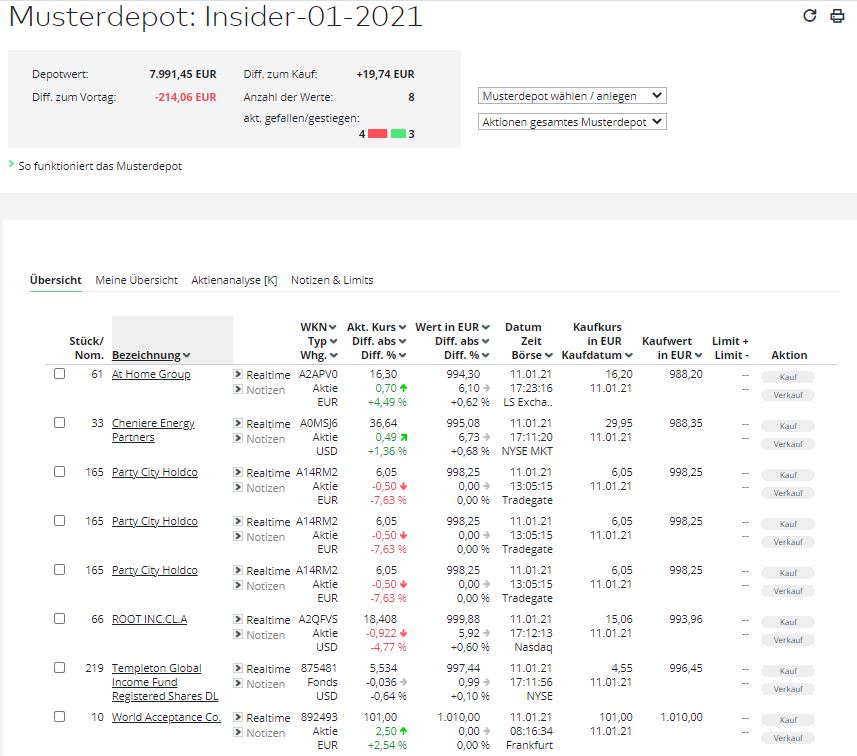Viewport: 857px width, 756px height.
Task: Tick the checkbox for Templeton Global Income Fund
Action: [60, 667]
